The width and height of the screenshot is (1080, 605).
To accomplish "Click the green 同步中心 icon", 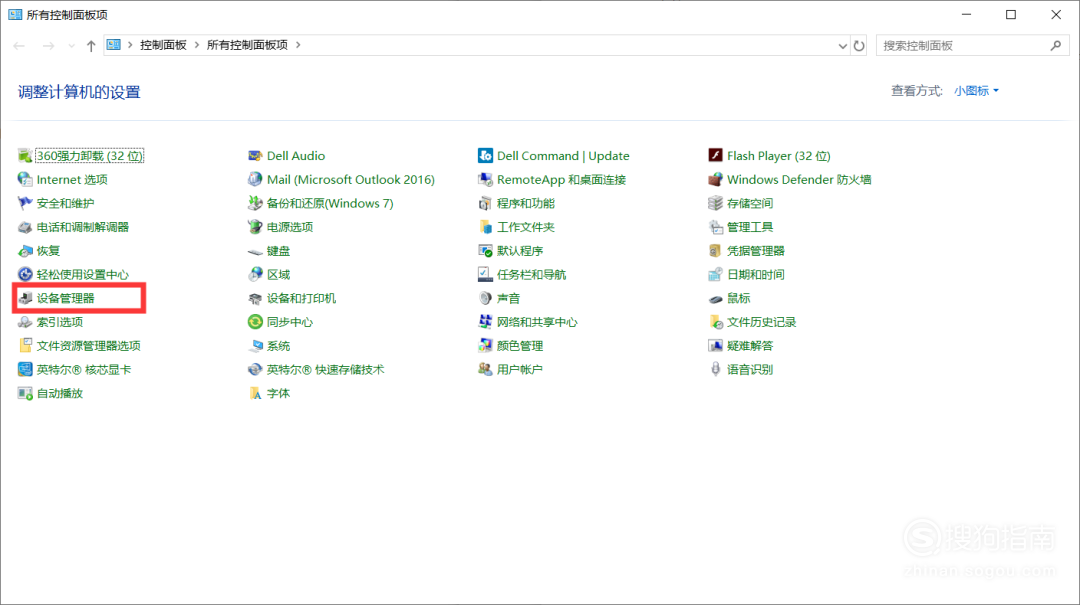I will [x=255, y=322].
